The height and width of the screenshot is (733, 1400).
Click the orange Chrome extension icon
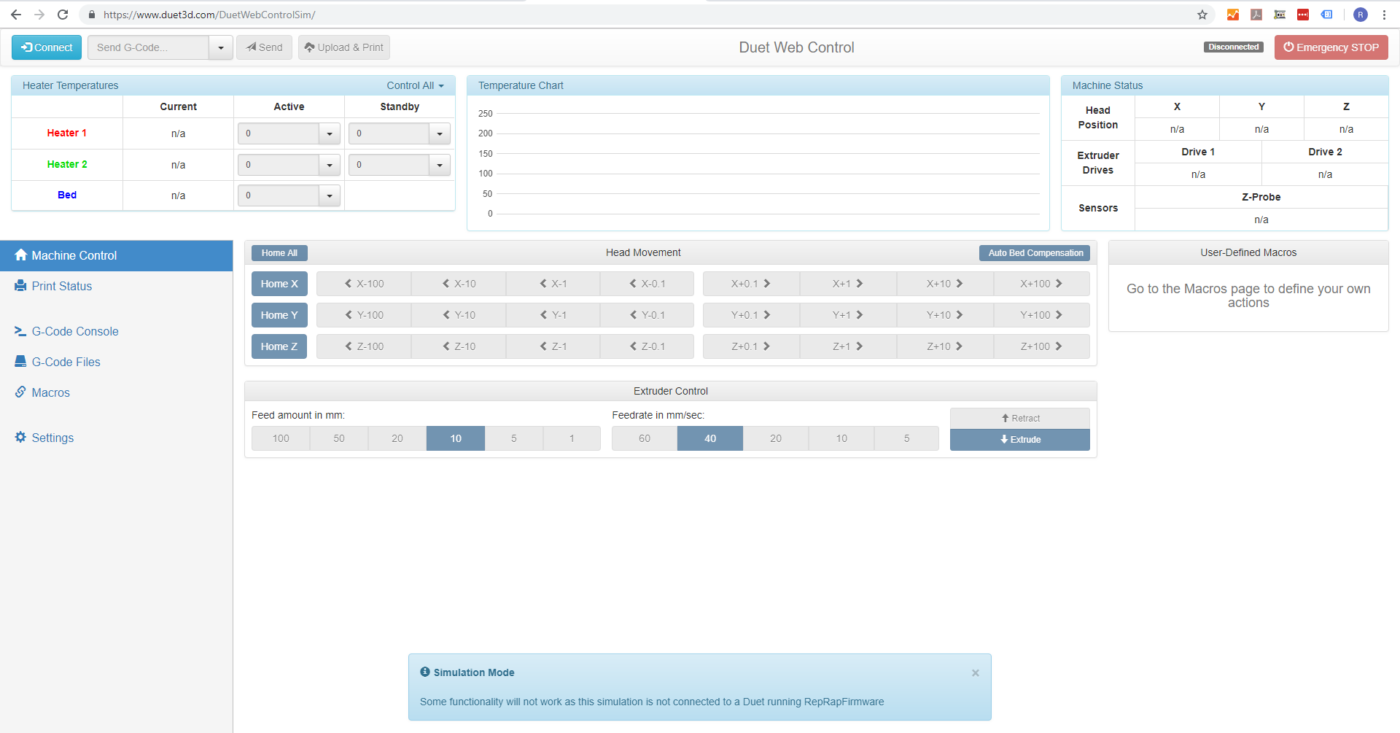1233,15
